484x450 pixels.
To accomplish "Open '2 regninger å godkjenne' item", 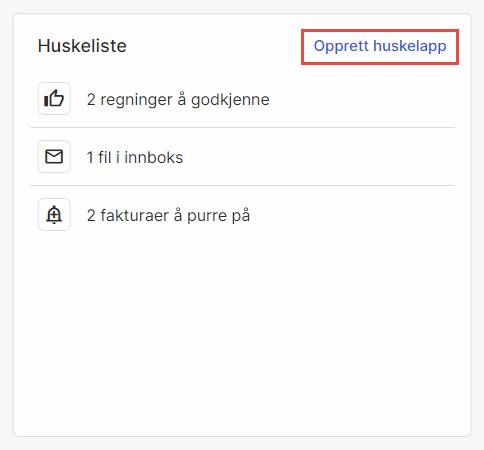I will [242, 99].
